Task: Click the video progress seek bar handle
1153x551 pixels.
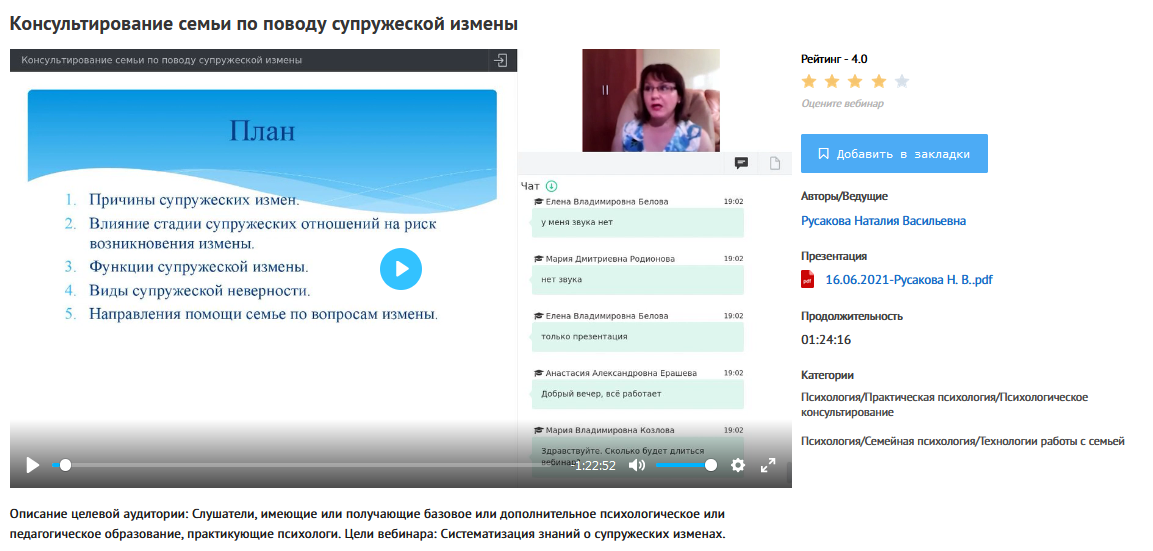Action: point(65,465)
